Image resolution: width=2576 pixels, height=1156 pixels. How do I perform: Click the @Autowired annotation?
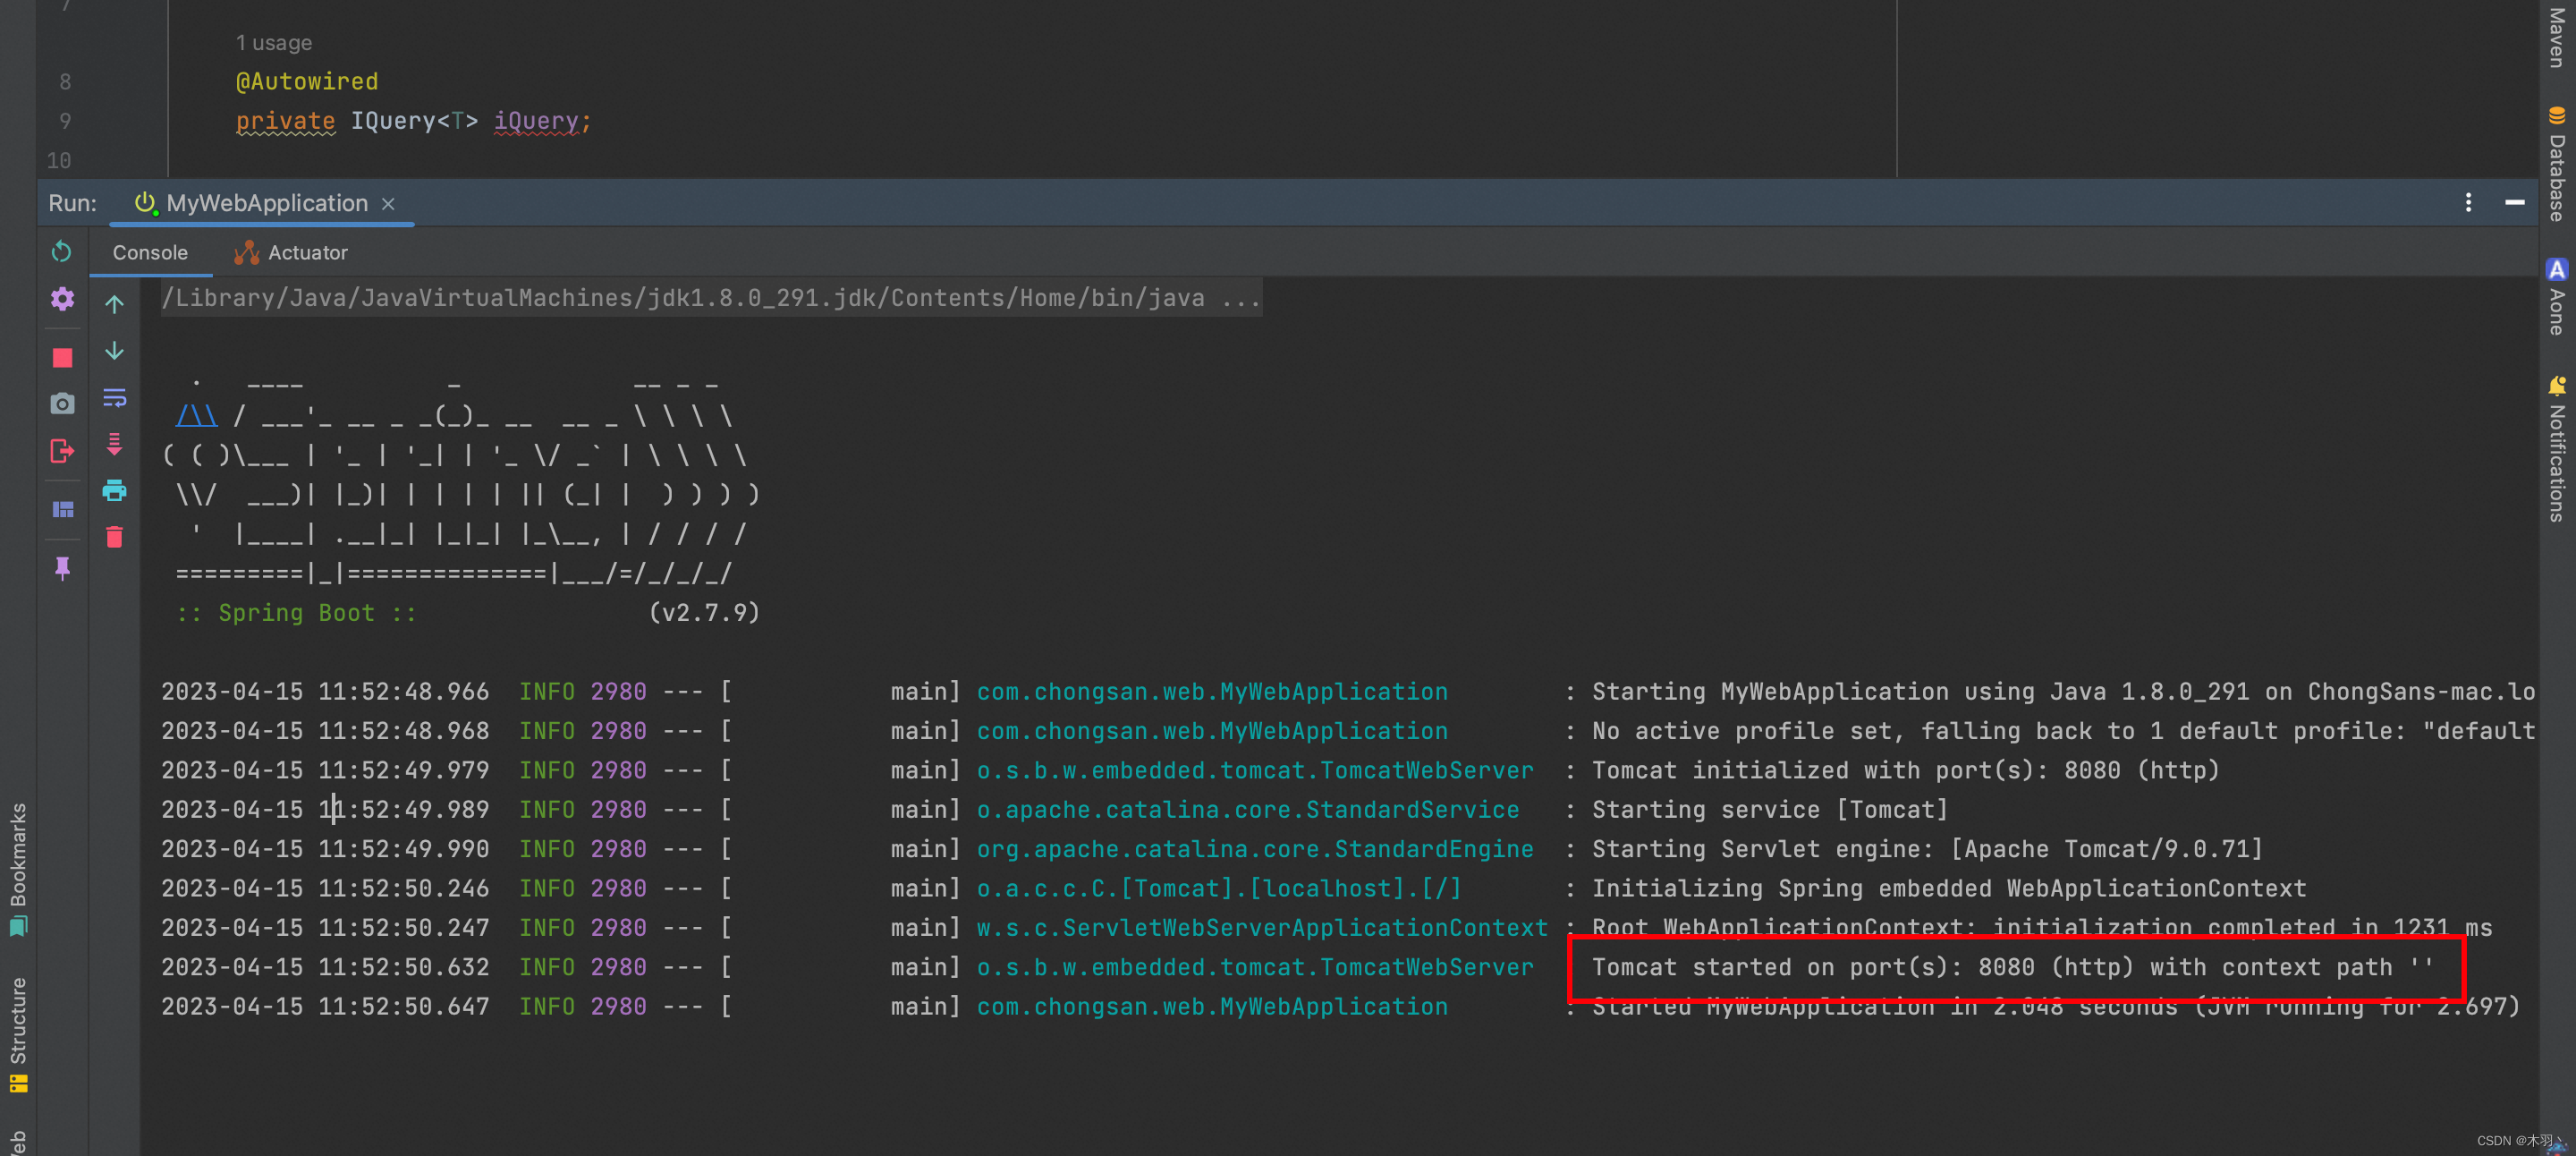(307, 81)
